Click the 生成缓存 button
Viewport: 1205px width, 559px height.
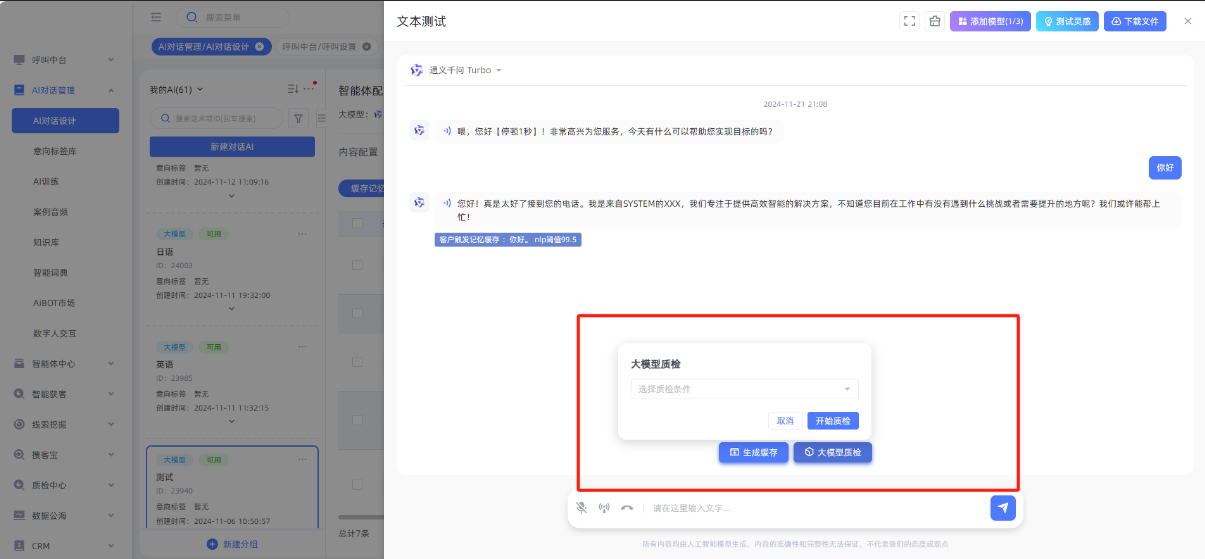(x=754, y=453)
